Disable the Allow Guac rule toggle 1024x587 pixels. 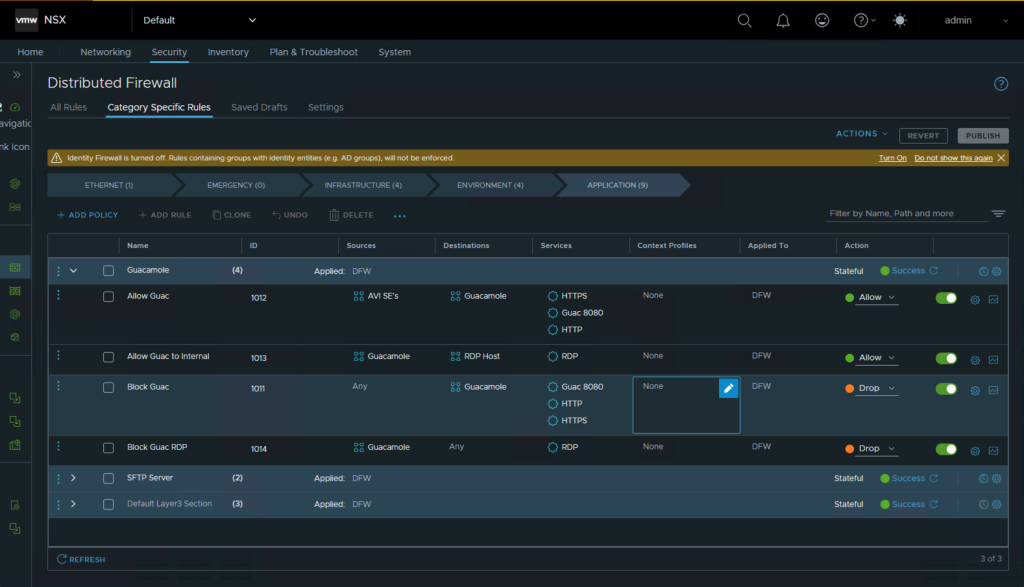click(x=946, y=298)
